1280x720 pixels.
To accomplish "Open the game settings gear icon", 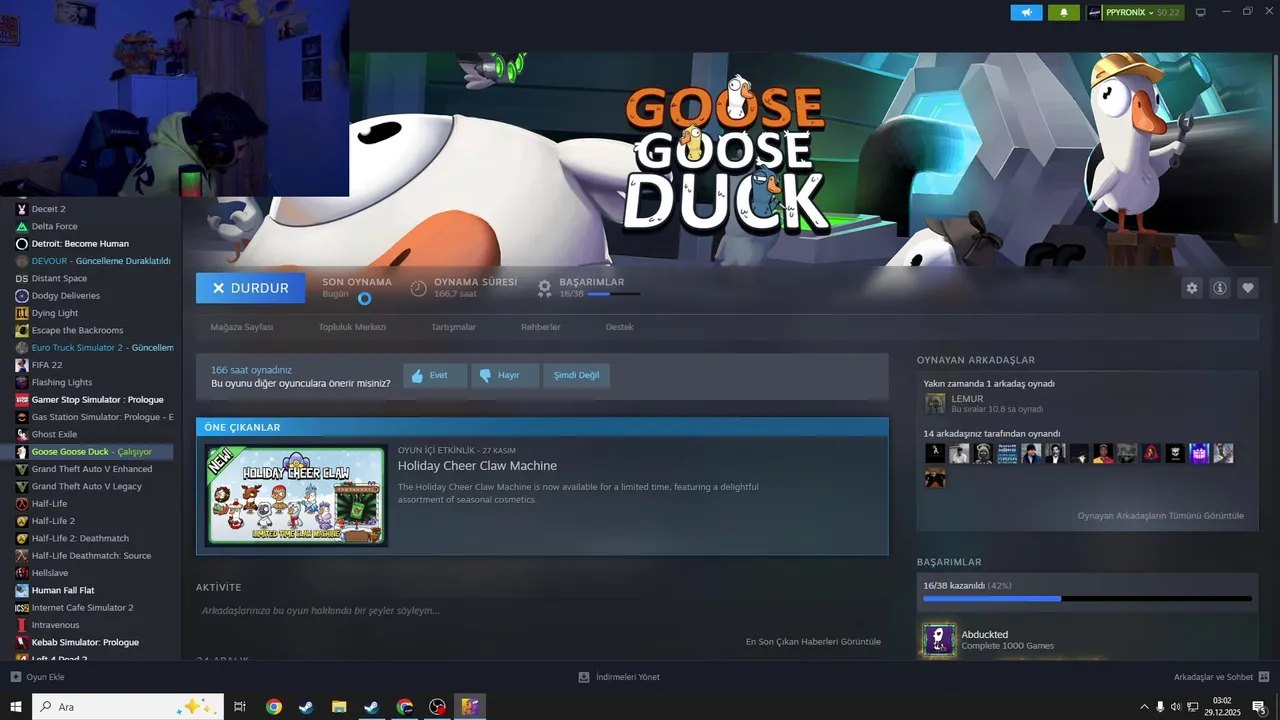I will [1192, 288].
